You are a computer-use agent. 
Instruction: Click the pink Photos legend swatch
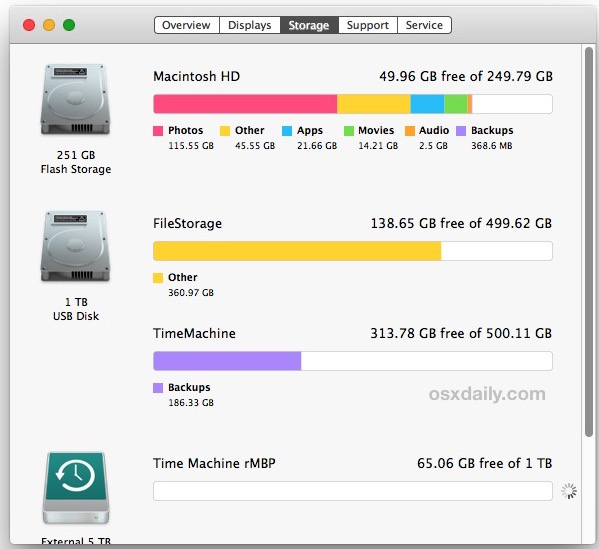158,131
